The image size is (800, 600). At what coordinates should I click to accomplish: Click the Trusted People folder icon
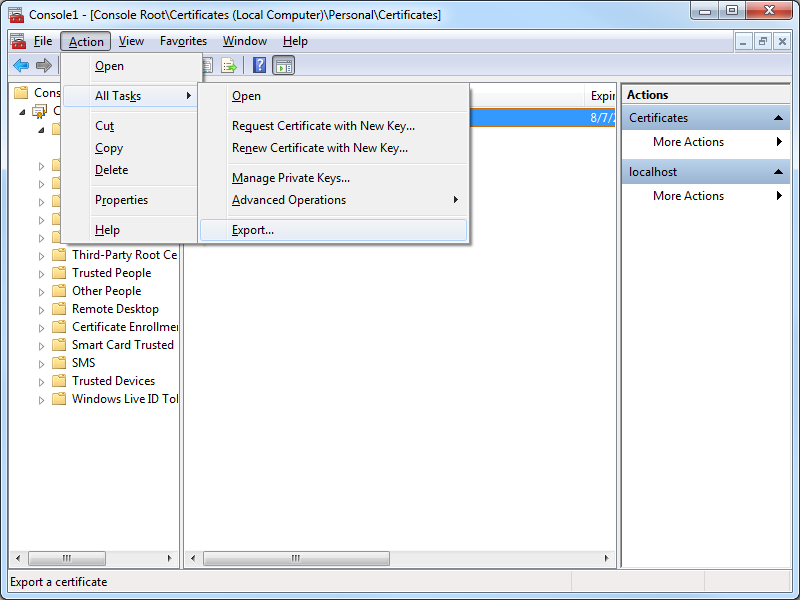pos(59,273)
